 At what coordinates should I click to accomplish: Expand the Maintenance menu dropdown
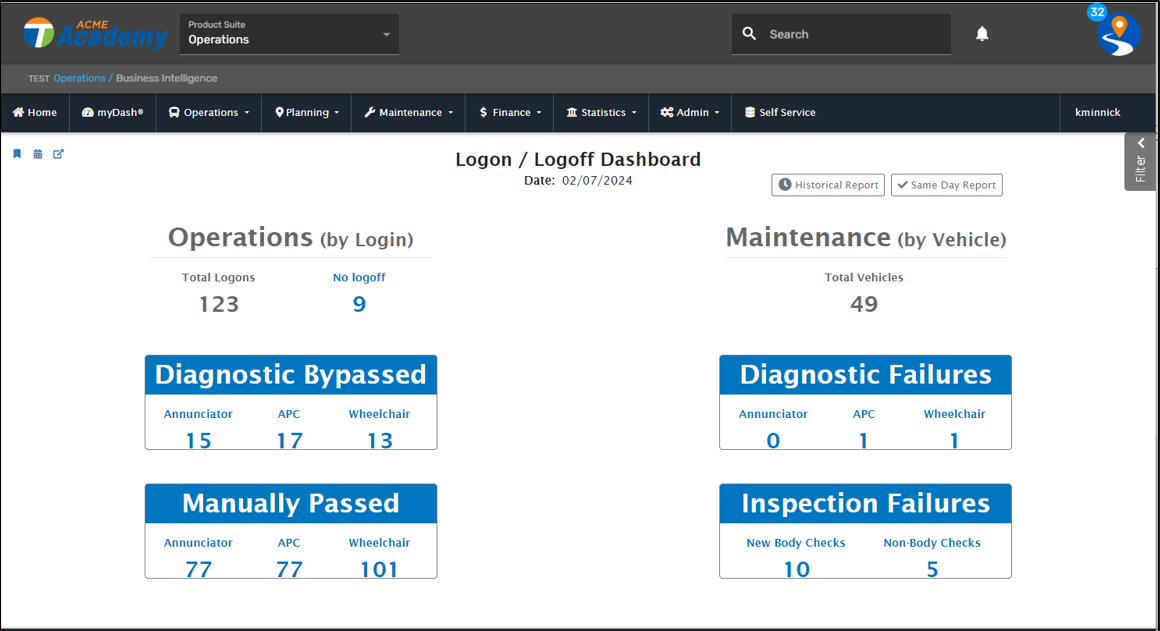click(x=408, y=113)
